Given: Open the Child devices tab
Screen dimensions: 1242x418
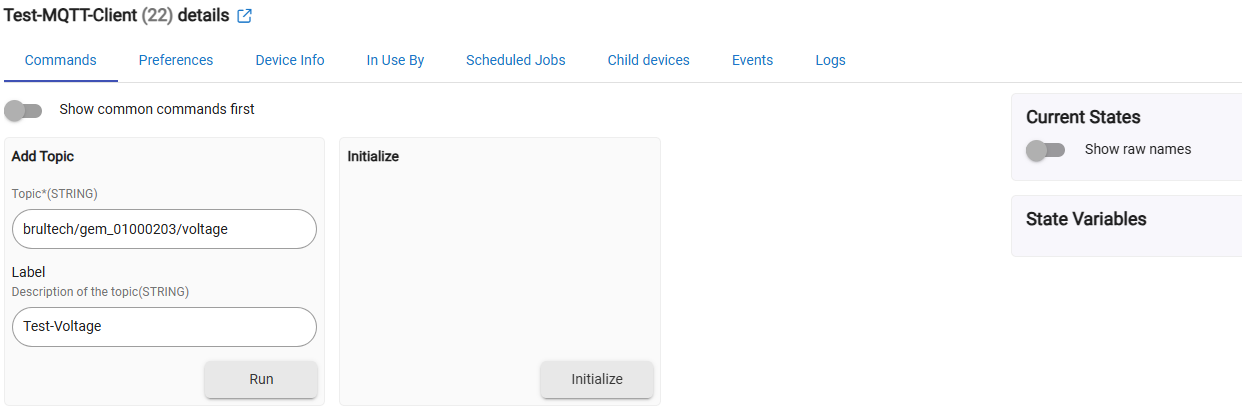Looking at the screenshot, I should (649, 60).
